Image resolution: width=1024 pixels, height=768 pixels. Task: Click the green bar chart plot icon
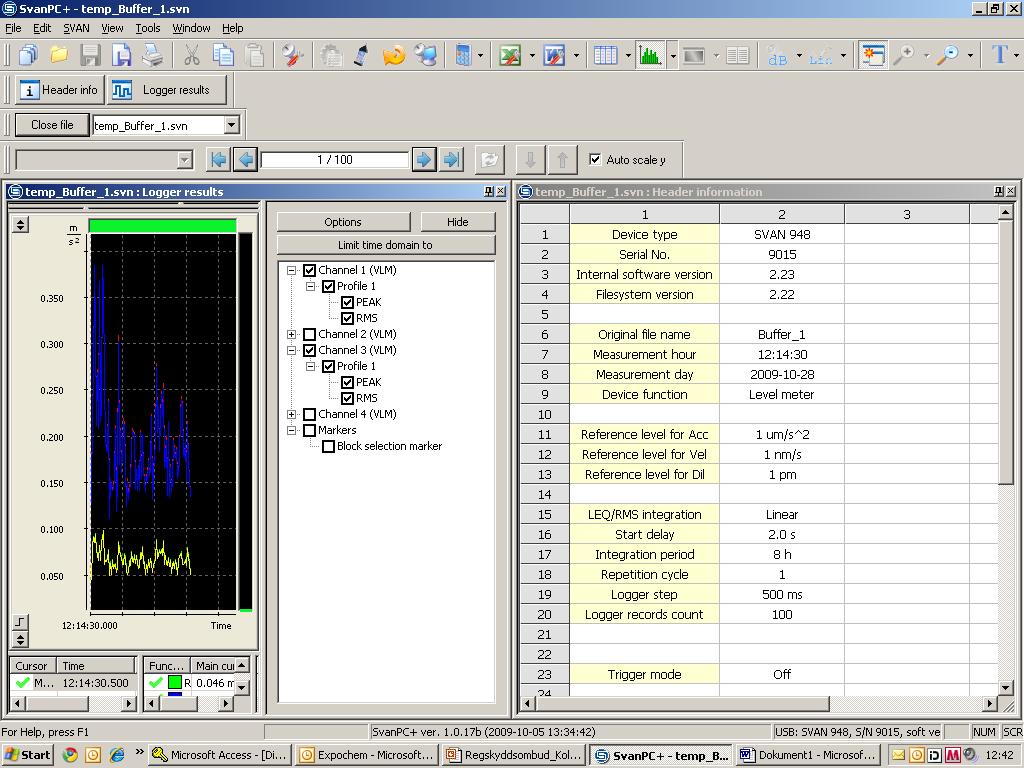coord(650,56)
